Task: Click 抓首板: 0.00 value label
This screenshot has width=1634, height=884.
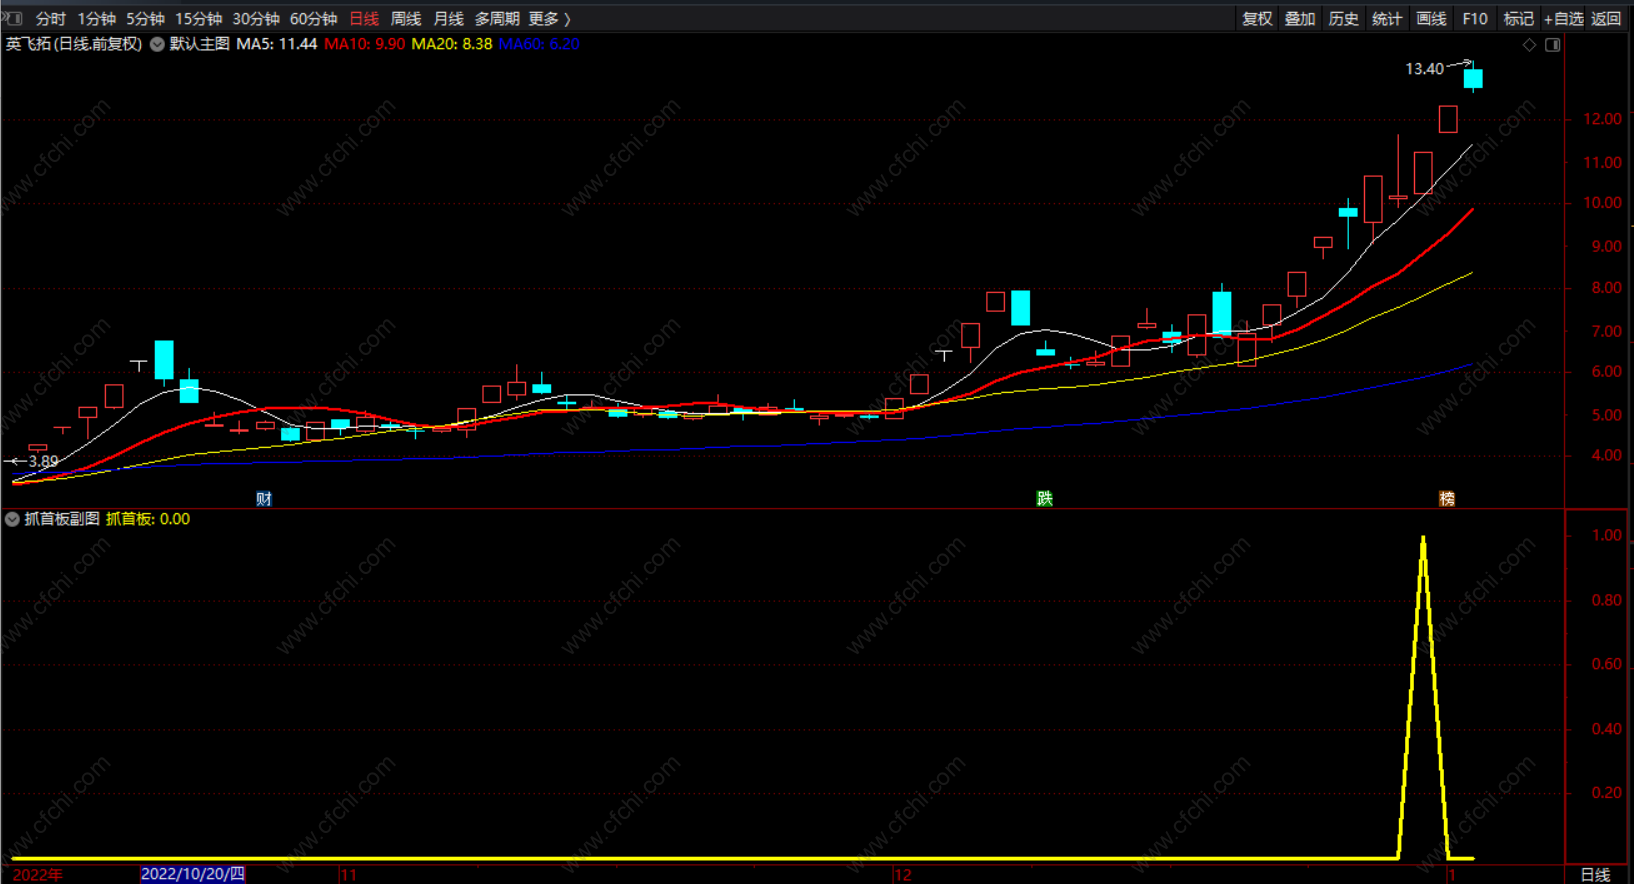Action: point(148,519)
